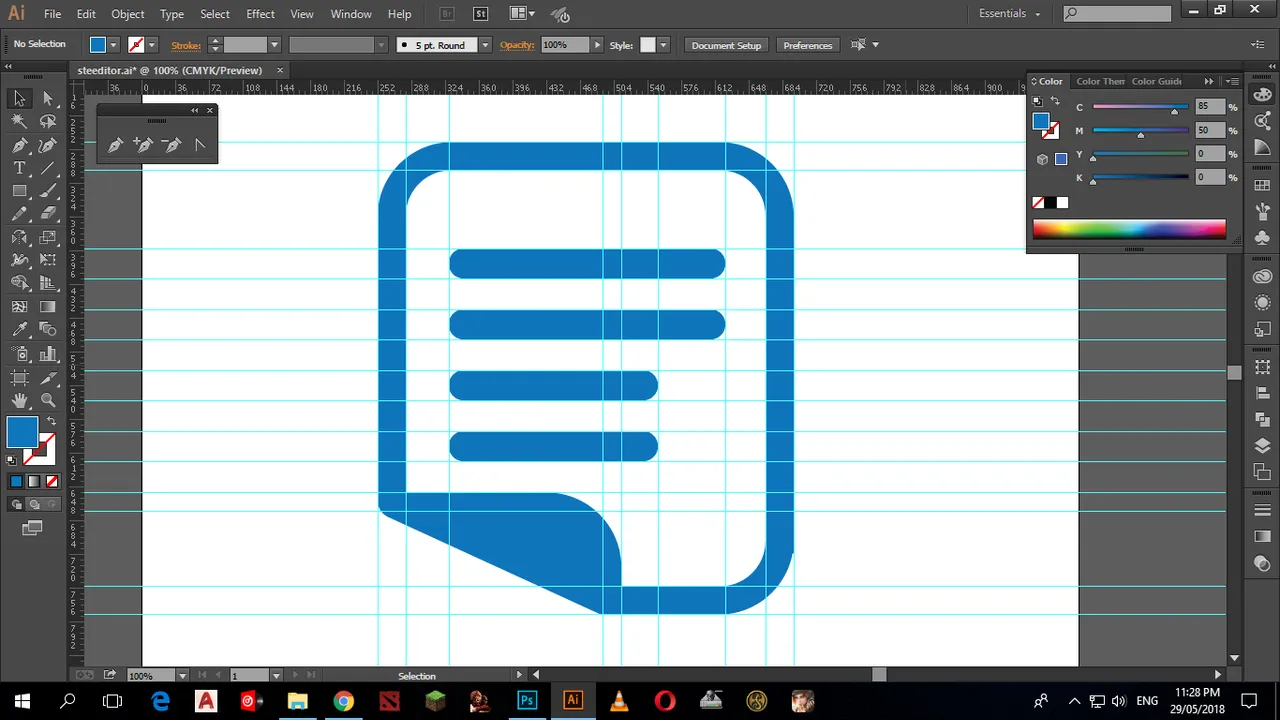Click the Cyan slider in Color panel
Image resolution: width=1280 pixels, height=720 pixels.
coord(1140,107)
